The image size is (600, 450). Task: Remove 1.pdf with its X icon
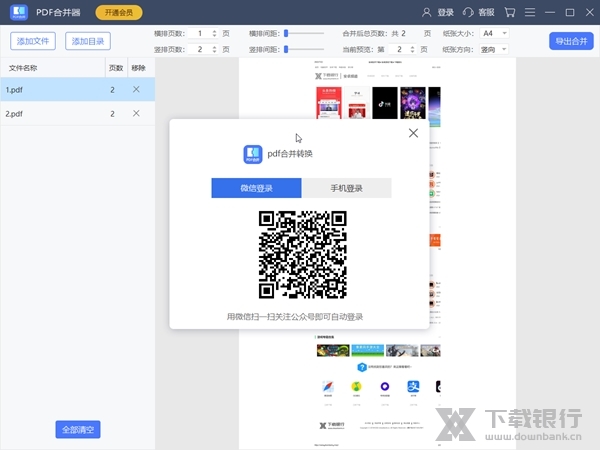click(x=136, y=89)
